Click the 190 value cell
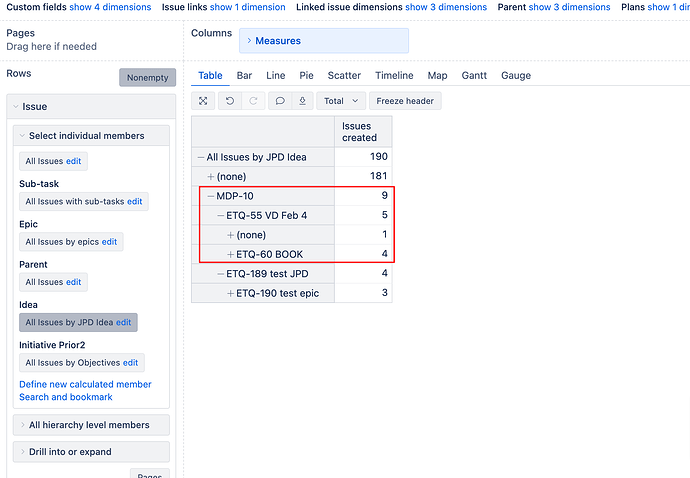This screenshot has width=690, height=478. click(363, 157)
